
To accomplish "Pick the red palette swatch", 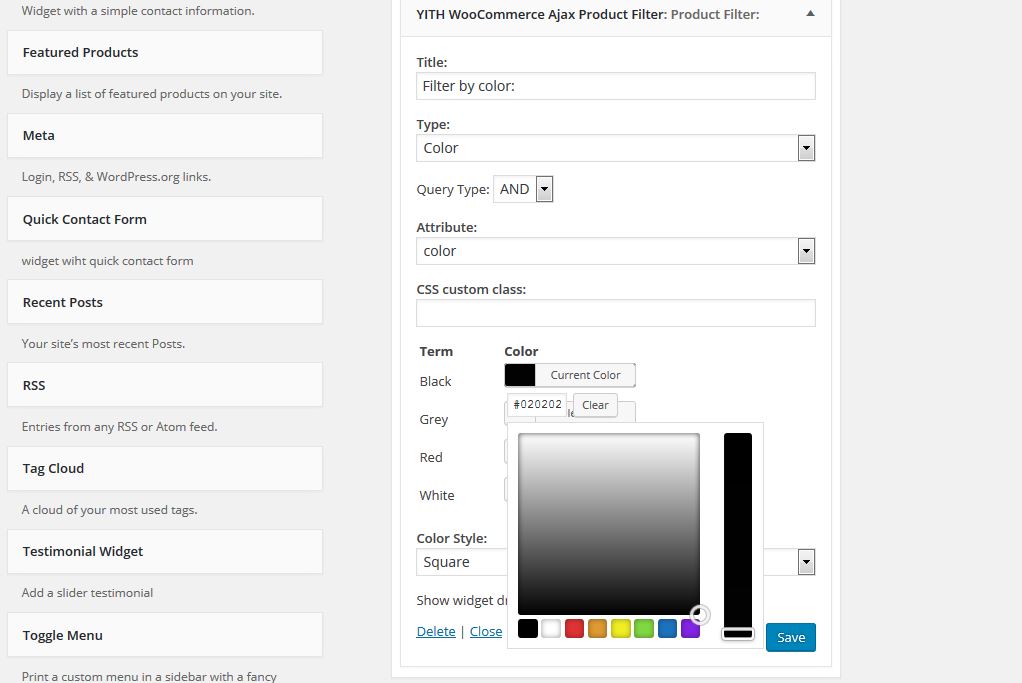I will [x=574, y=629].
